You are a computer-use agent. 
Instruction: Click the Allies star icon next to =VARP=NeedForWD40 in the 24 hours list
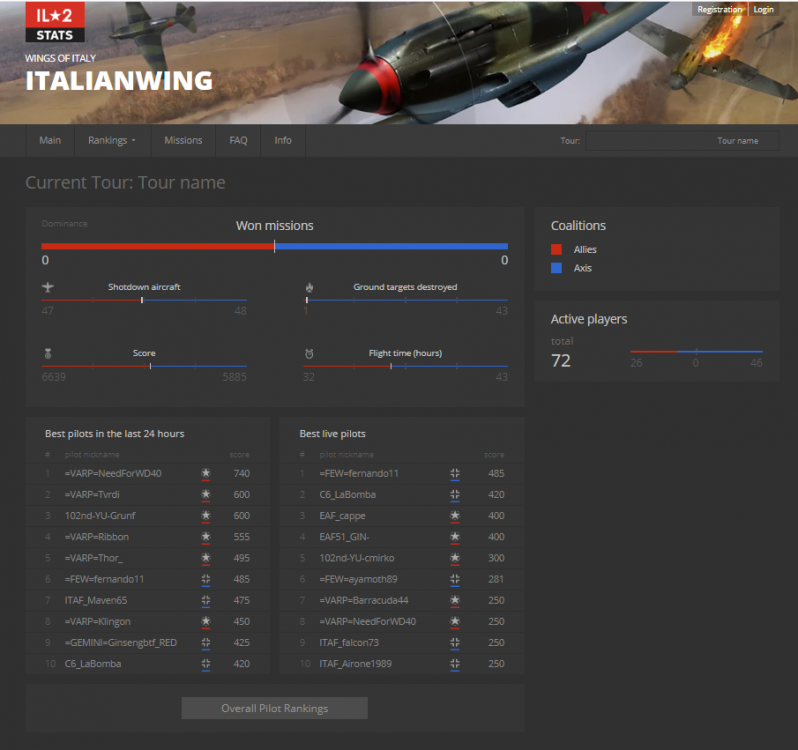(x=205, y=473)
